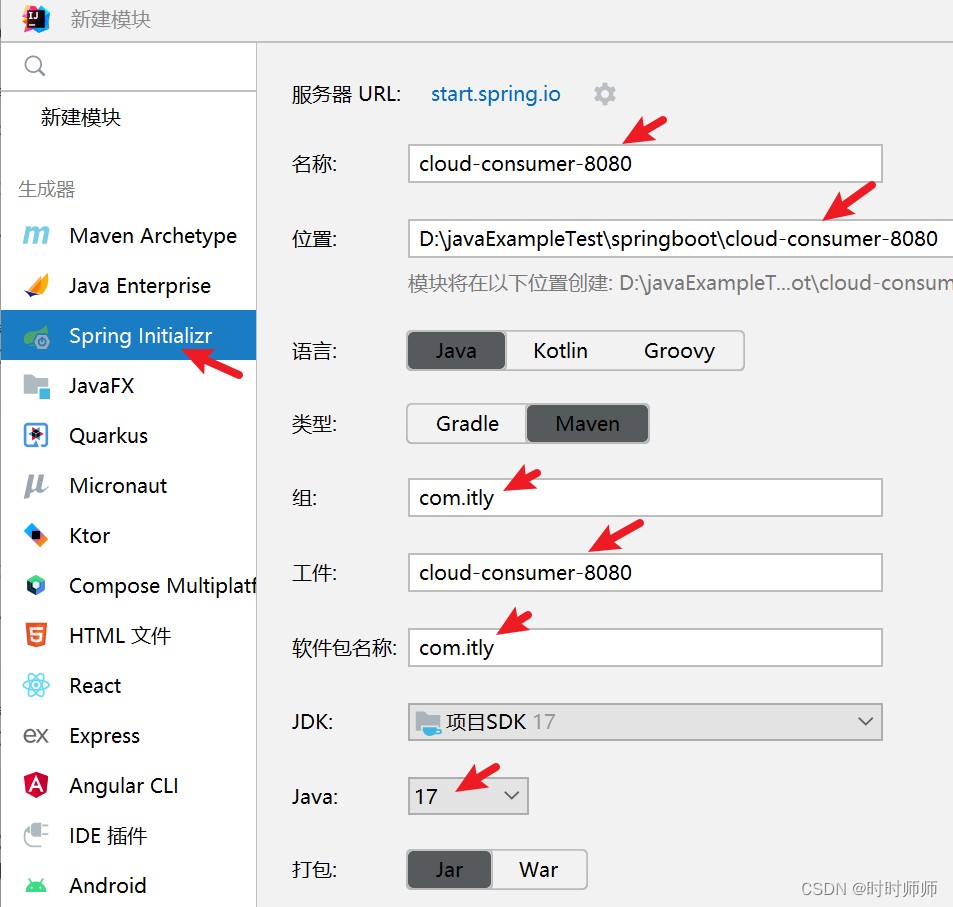Select IDE 插件 generator
The width and height of the screenshot is (953, 907).
[x=129, y=835]
